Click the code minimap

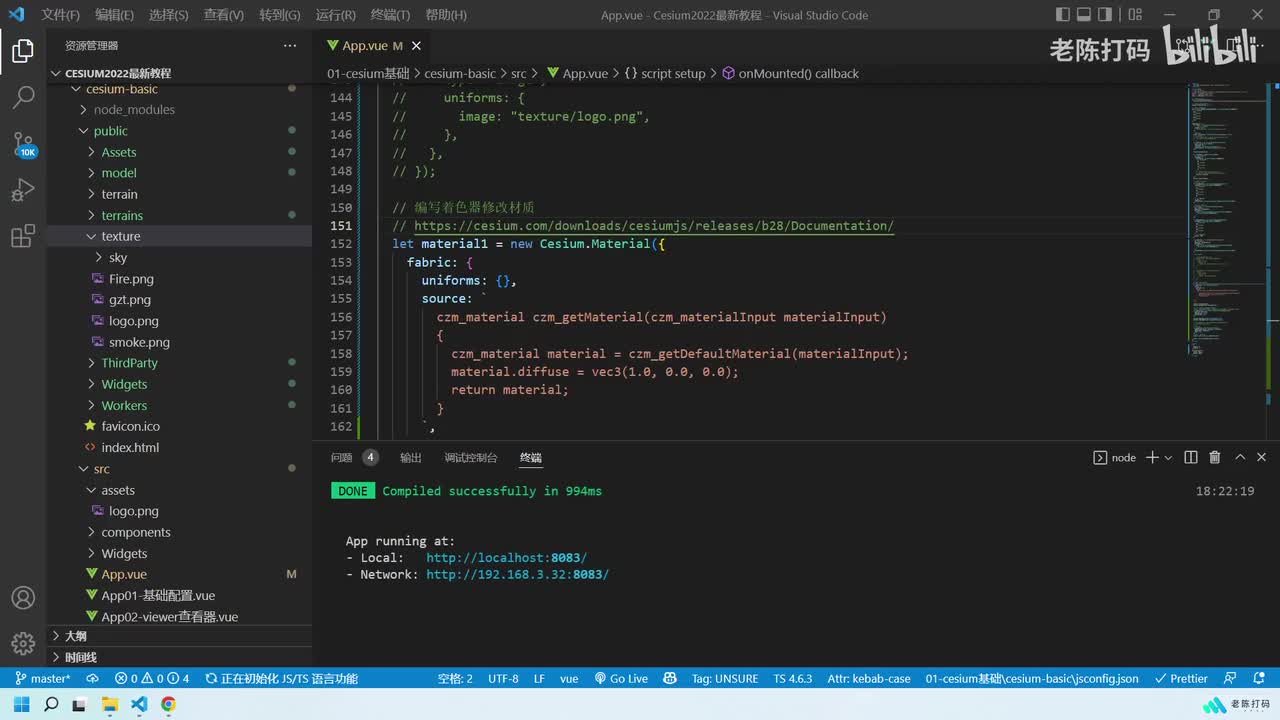pyautogui.click(x=1228, y=220)
